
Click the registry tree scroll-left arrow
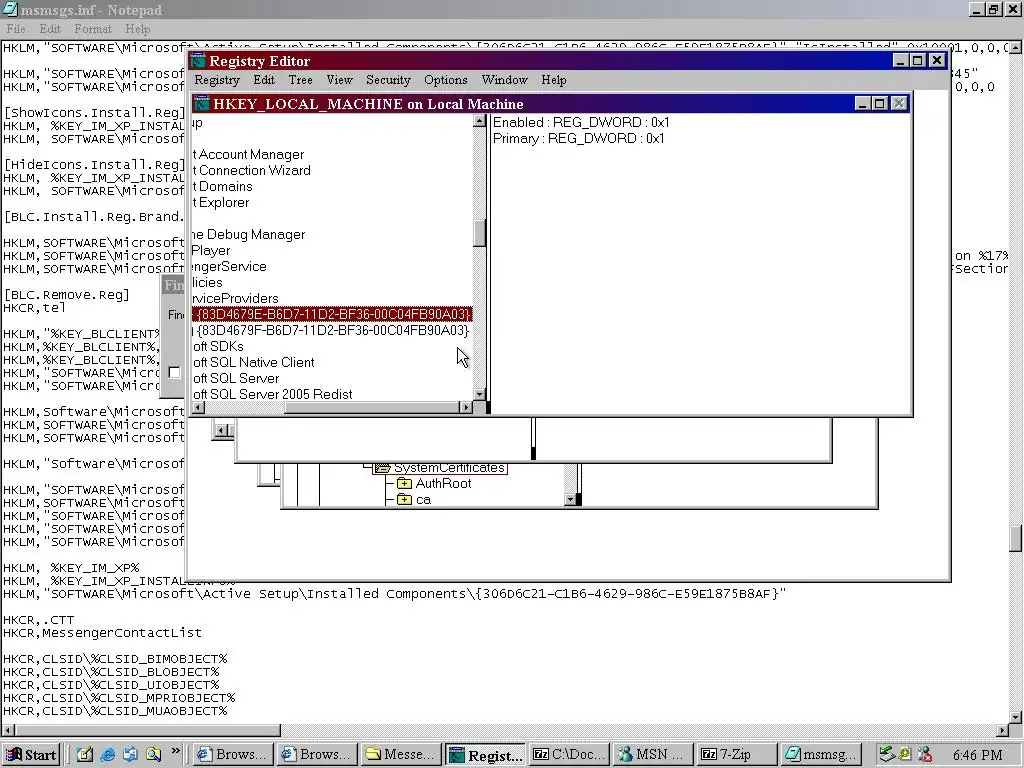199,408
